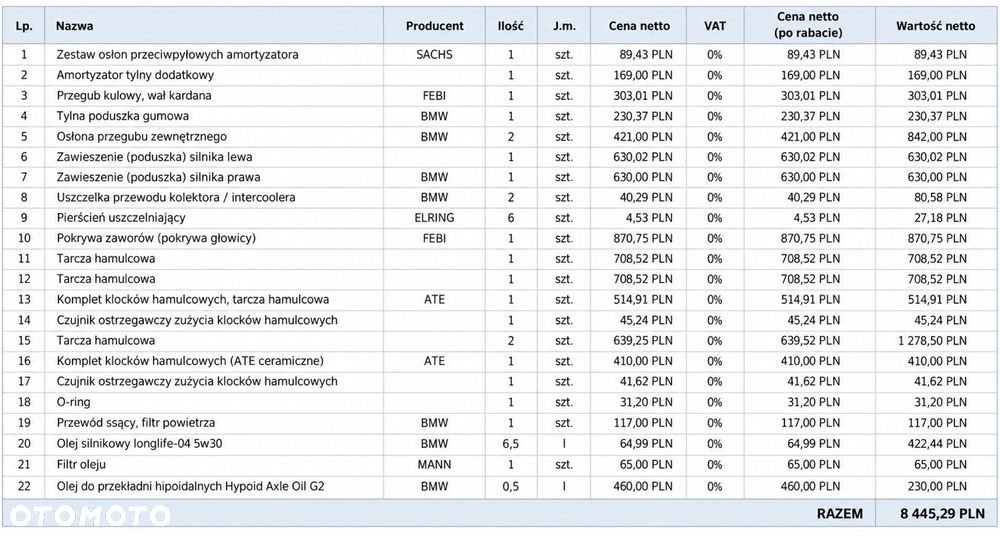Click the 'J.m.' column header
Viewport: 1000px width, 536px height.
(564, 26)
